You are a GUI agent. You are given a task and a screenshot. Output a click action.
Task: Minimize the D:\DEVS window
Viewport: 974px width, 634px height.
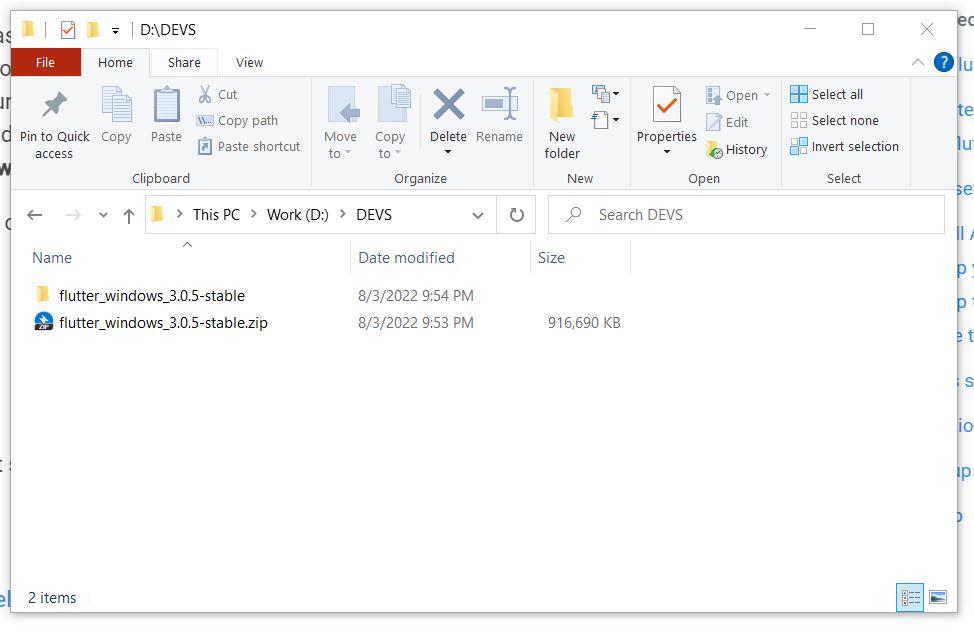pyautogui.click(x=810, y=29)
